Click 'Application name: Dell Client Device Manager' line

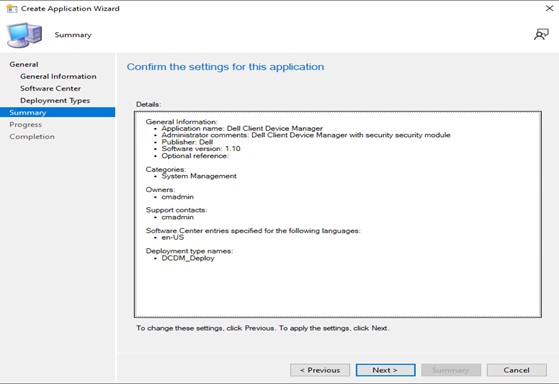coord(242,128)
